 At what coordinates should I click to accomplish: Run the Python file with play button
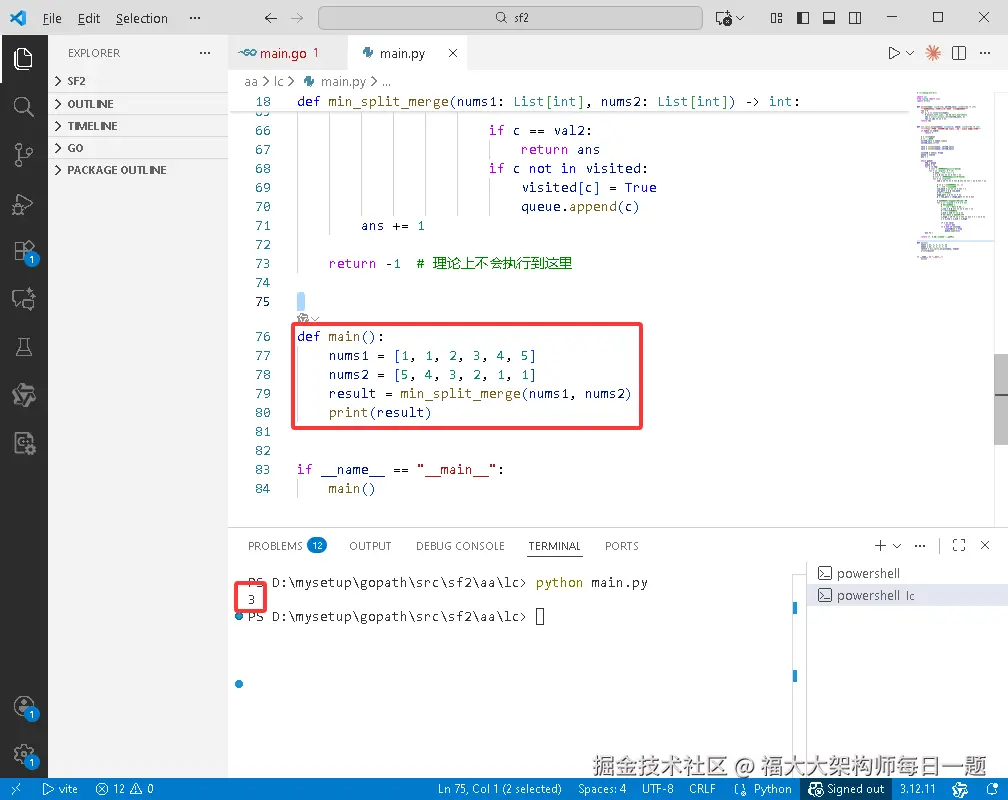coord(894,53)
